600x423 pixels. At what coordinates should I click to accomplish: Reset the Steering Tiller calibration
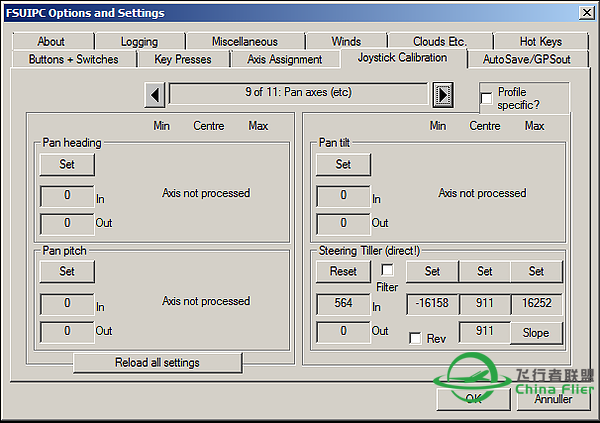pos(343,271)
